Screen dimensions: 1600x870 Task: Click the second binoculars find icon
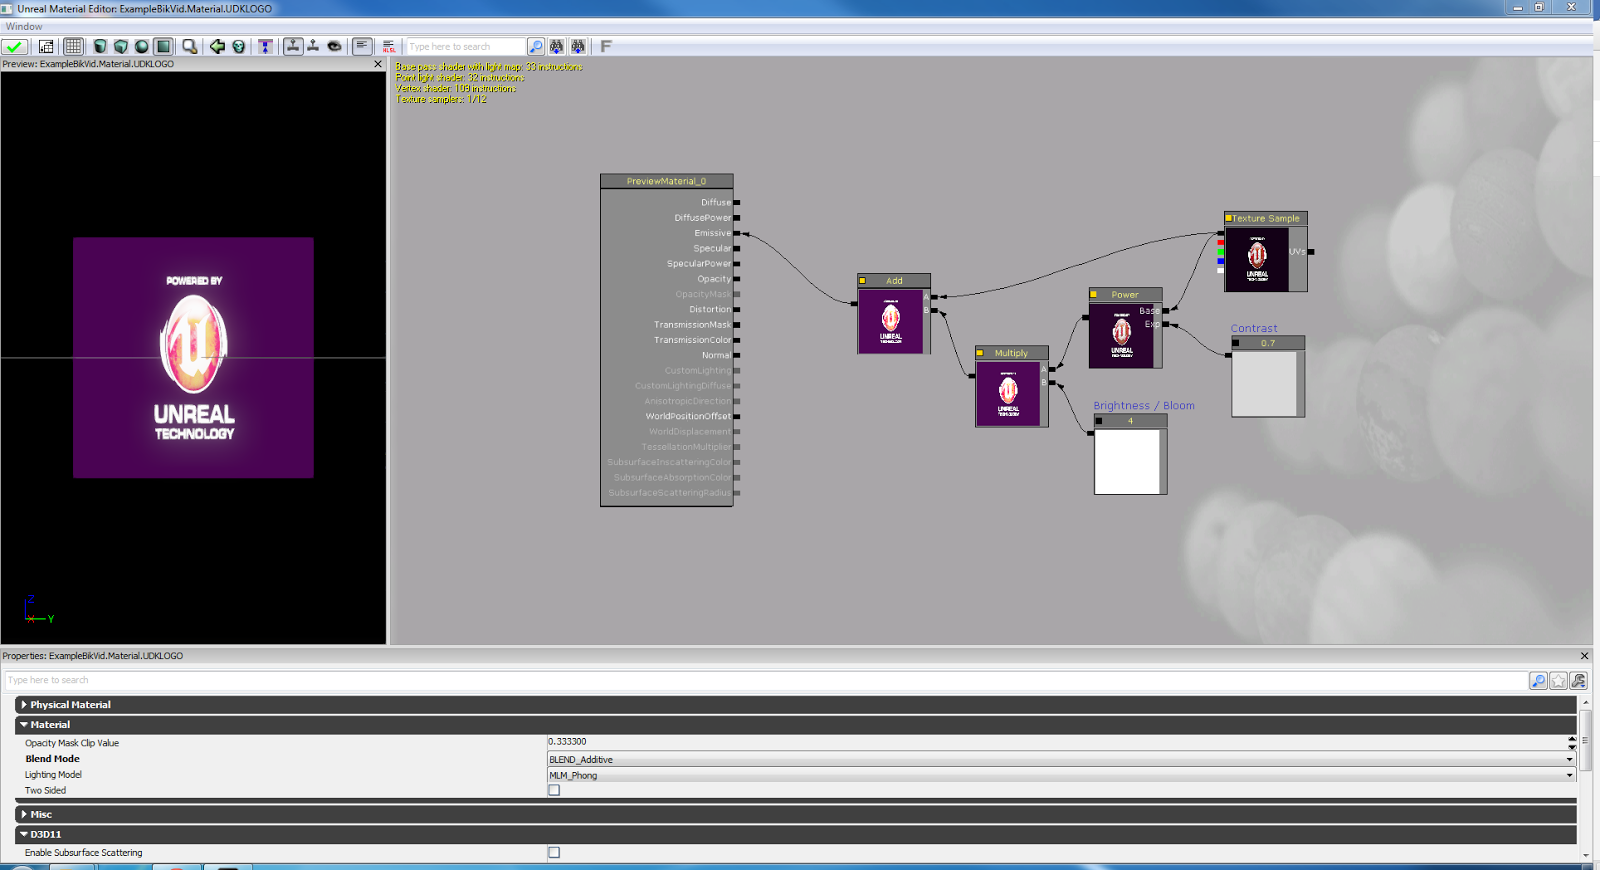coord(578,47)
